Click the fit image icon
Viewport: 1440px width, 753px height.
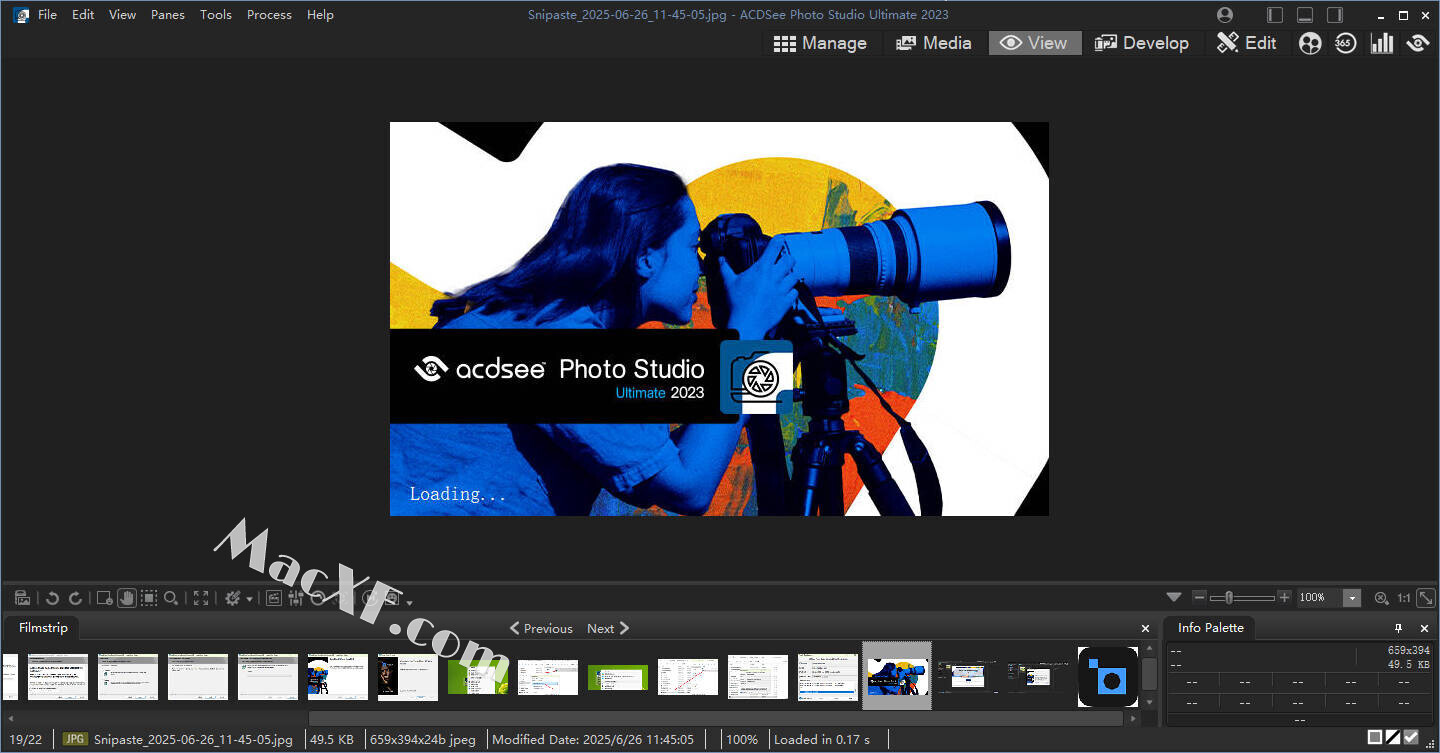1425,598
